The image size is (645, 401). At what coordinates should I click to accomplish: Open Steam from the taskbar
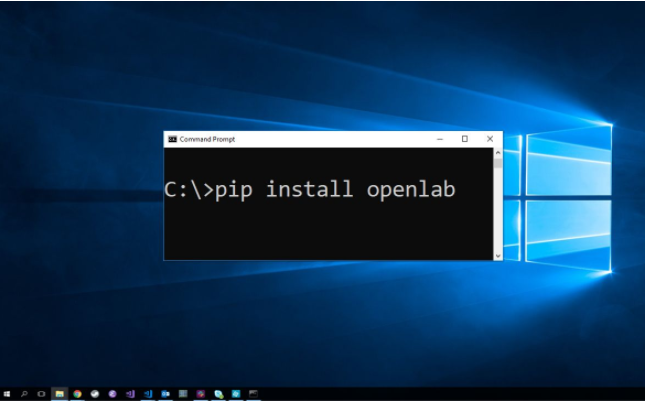[x=95, y=394]
